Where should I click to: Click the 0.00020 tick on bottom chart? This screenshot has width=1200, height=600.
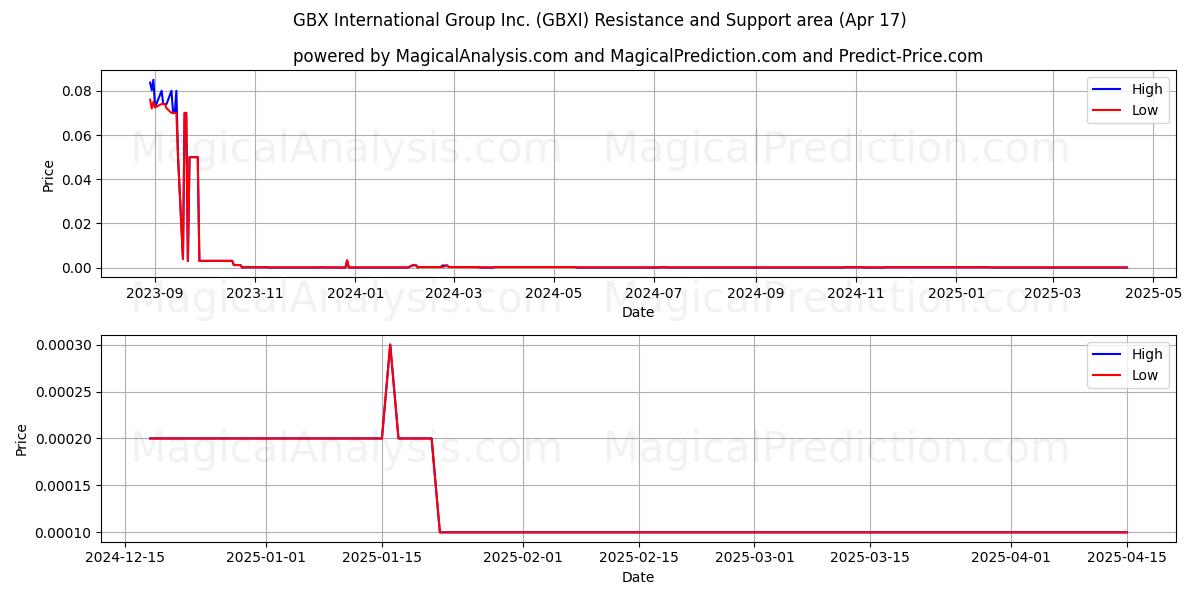point(64,438)
